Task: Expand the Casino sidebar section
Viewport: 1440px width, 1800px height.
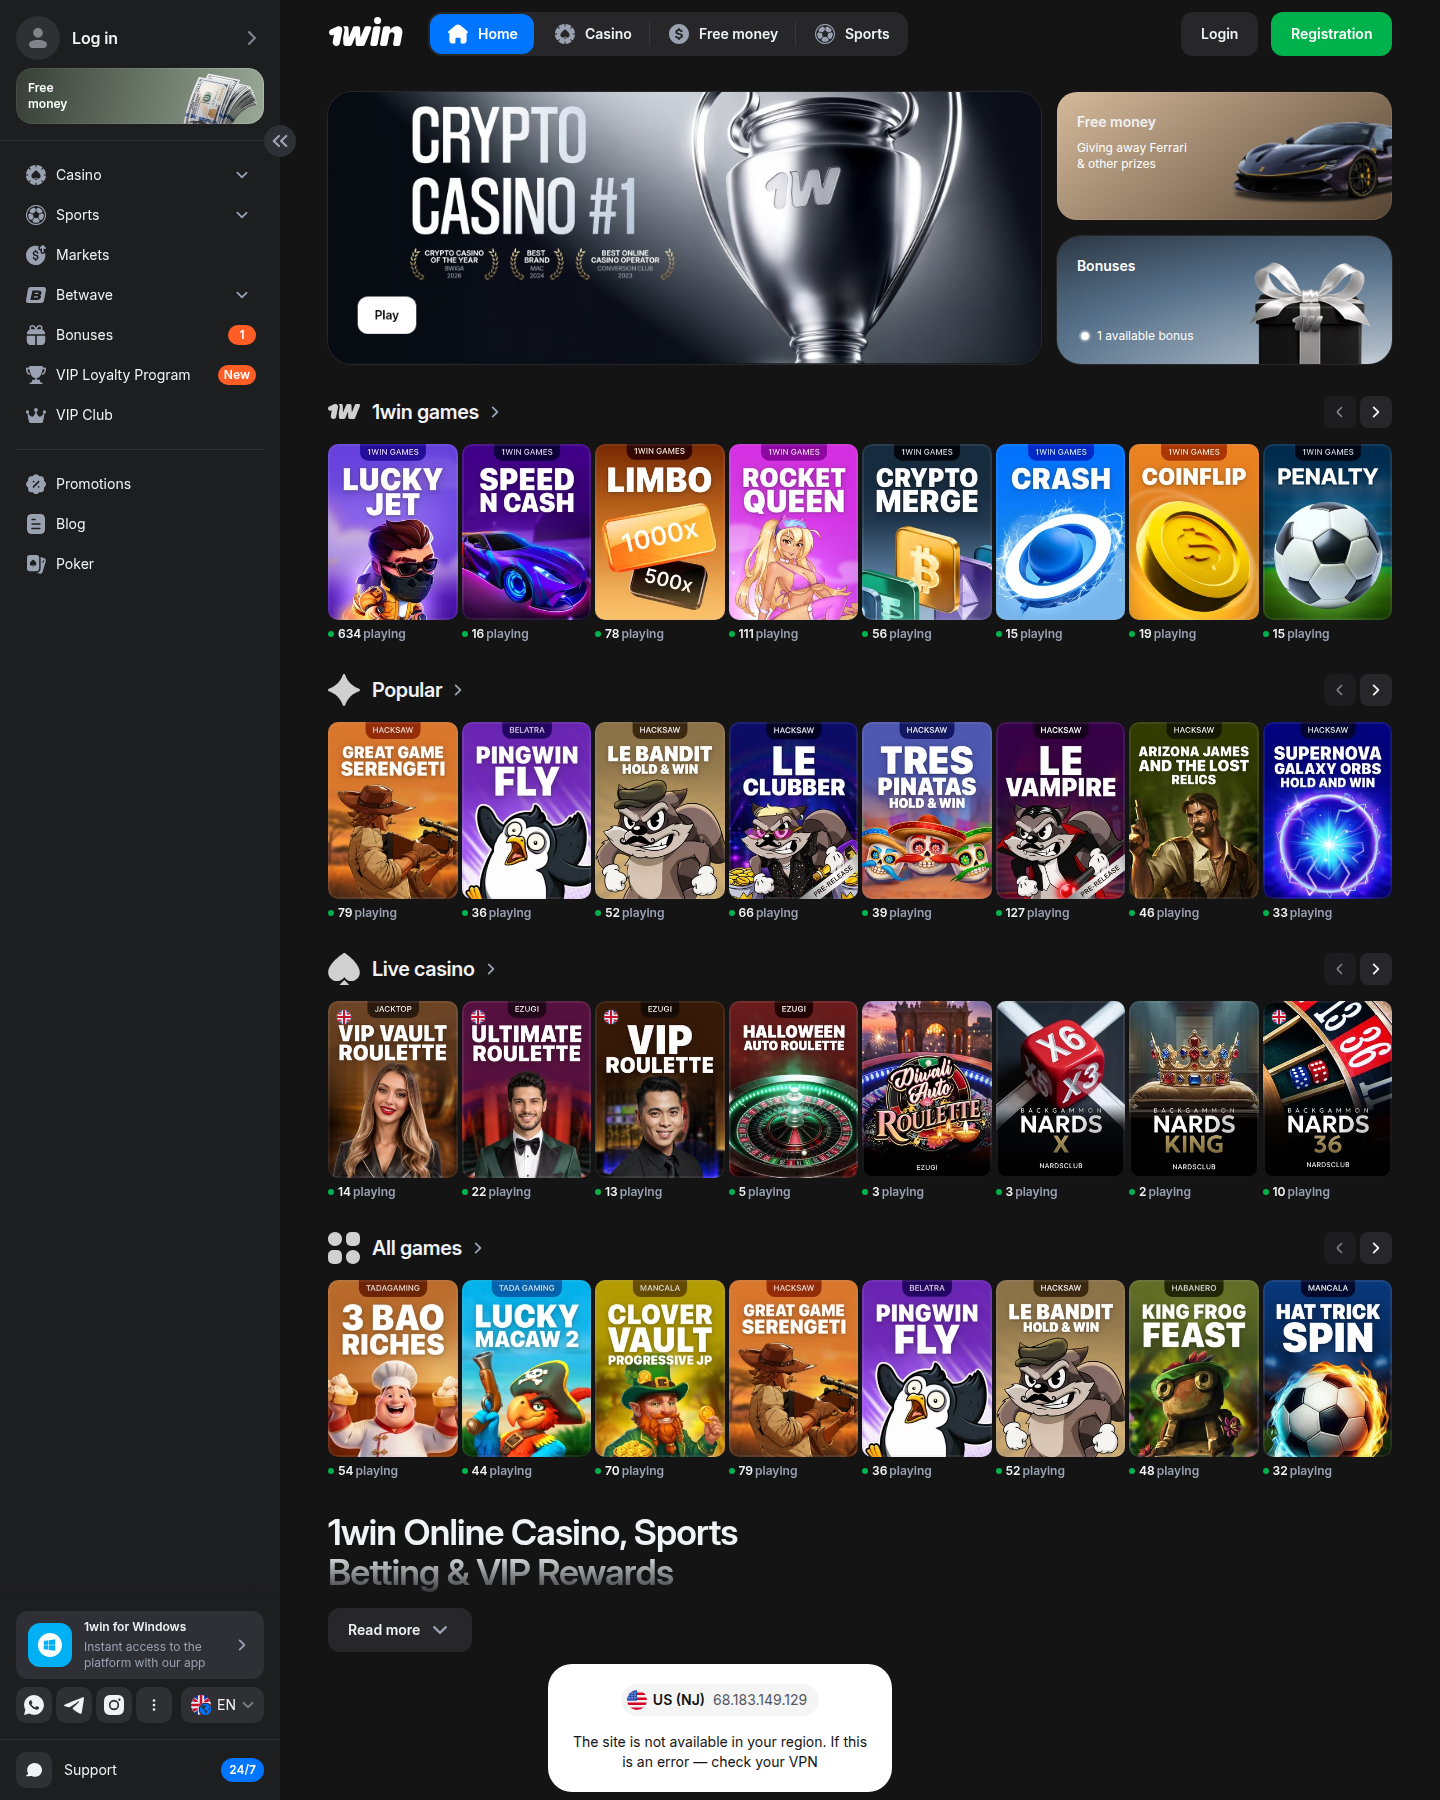Action: (x=242, y=175)
